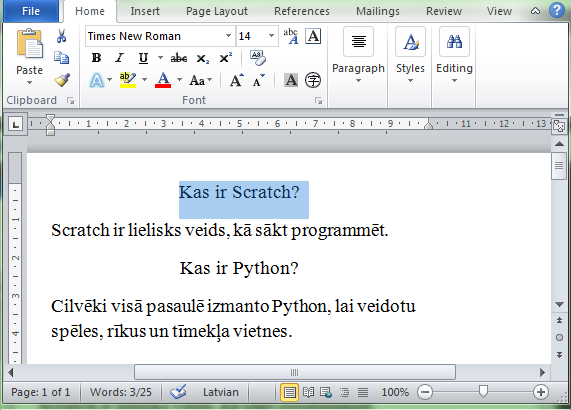Open the font size dropdown arrow
This screenshot has height=410, width=571.
(271, 36)
